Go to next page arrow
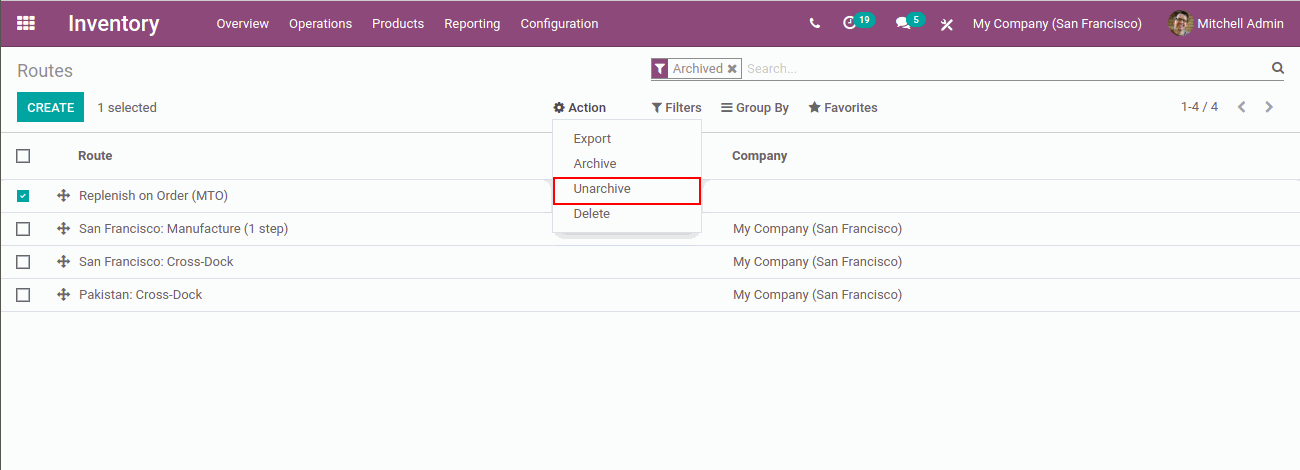 coord(1269,107)
